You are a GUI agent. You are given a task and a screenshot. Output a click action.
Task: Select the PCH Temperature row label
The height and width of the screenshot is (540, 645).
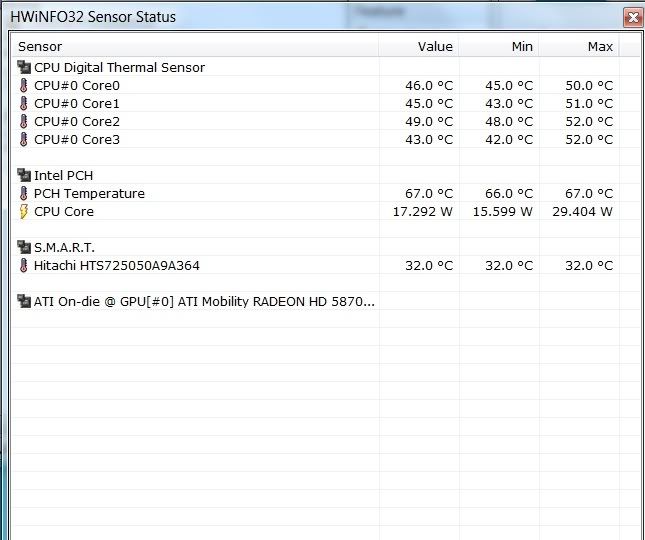click(x=89, y=194)
